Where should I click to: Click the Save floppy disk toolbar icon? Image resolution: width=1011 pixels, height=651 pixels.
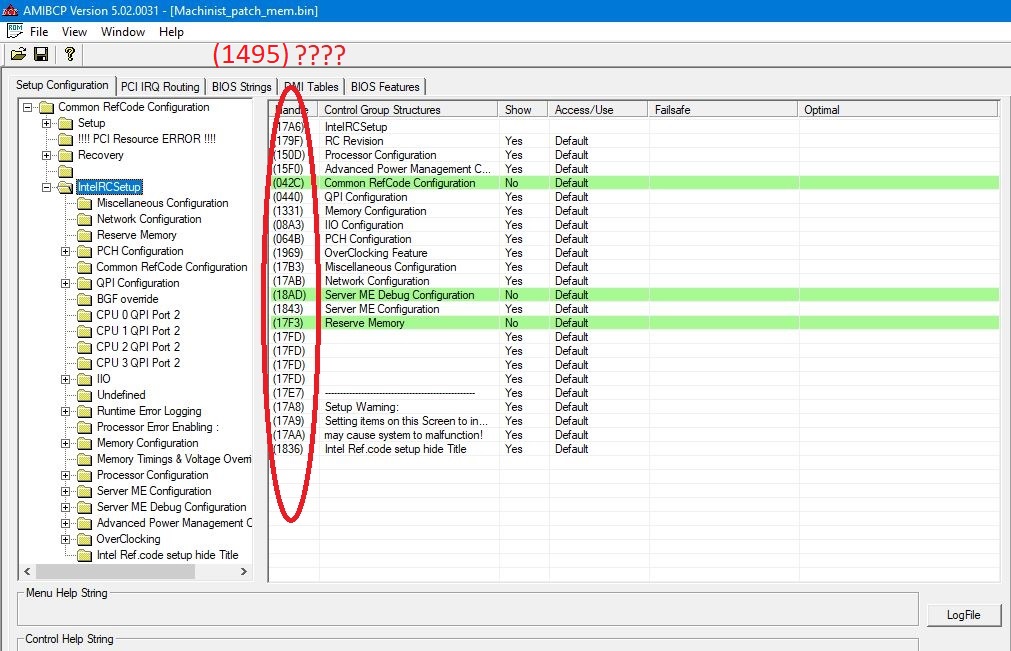coord(41,54)
